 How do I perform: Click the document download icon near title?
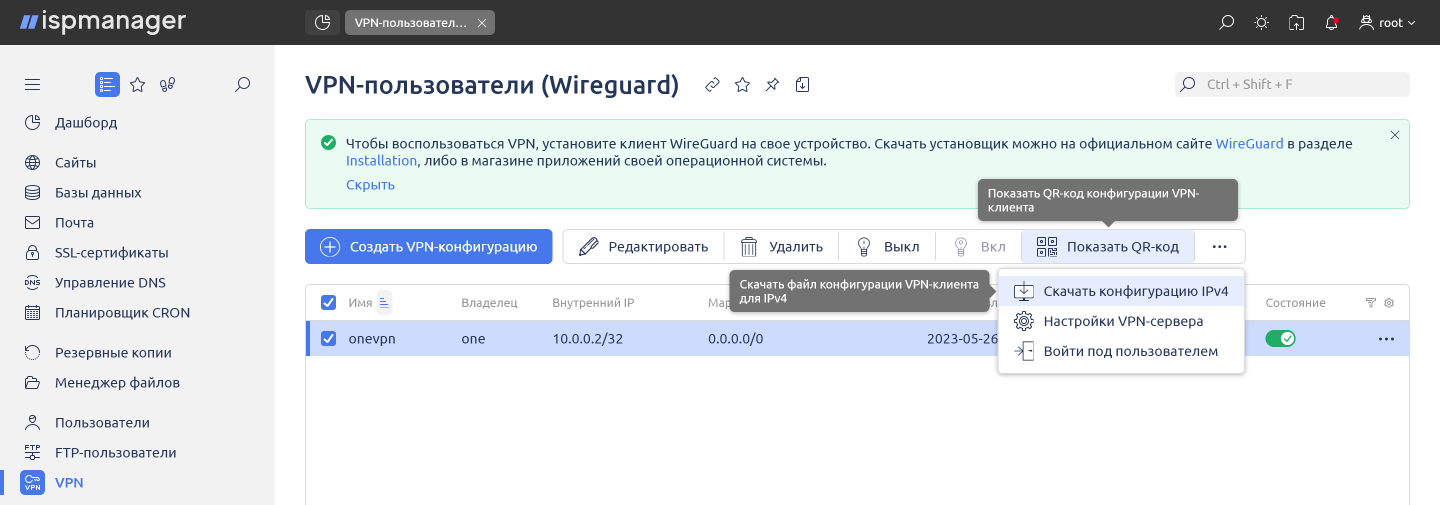802,85
